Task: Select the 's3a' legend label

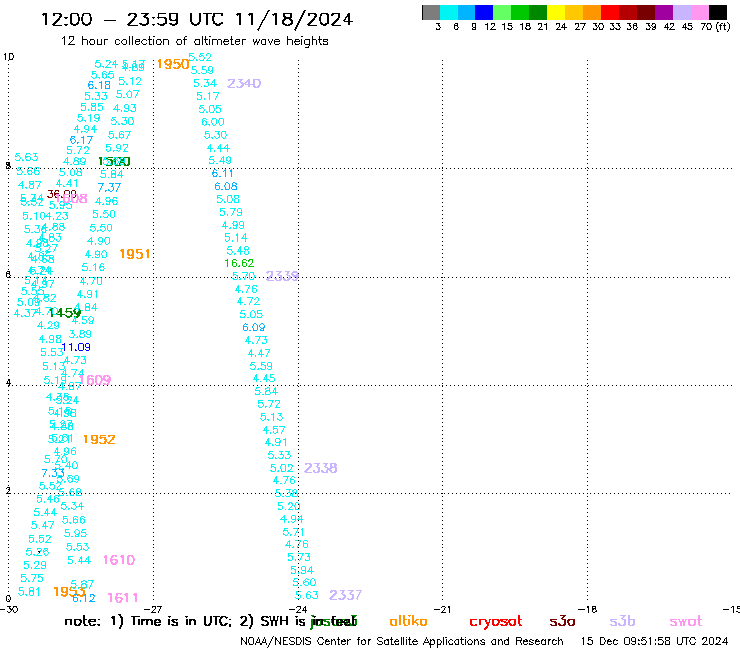Action: [562, 622]
